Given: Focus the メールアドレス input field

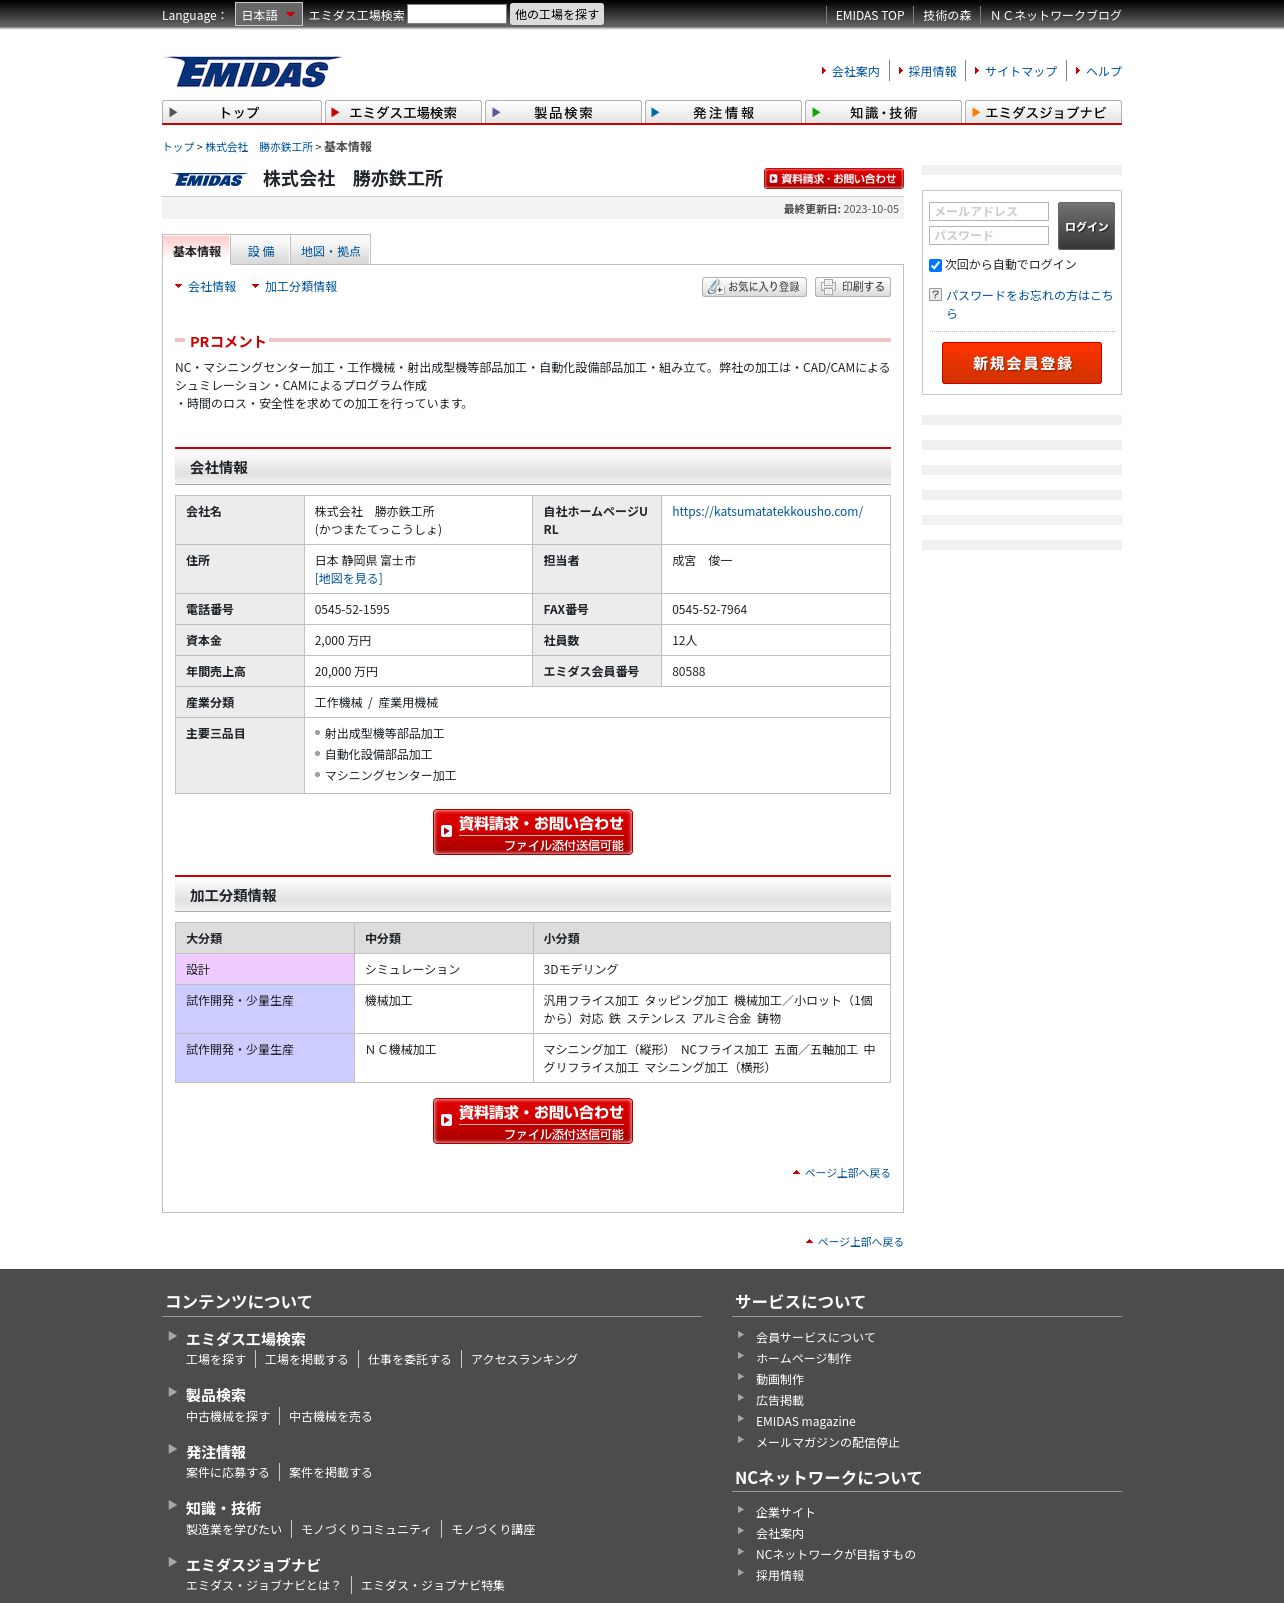Looking at the screenshot, I should [989, 211].
